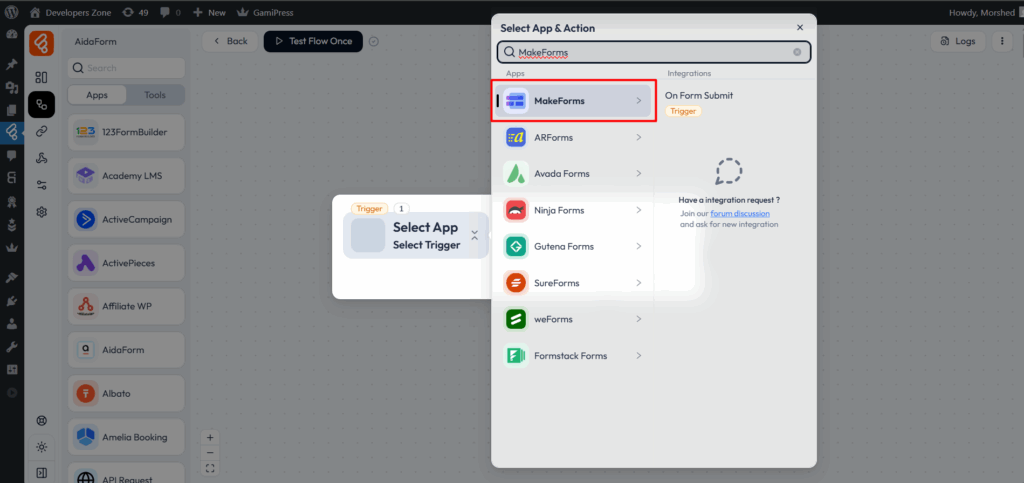Expand Avada Forms row chevron
Viewport: 1024px width, 483px height.
tap(639, 174)
